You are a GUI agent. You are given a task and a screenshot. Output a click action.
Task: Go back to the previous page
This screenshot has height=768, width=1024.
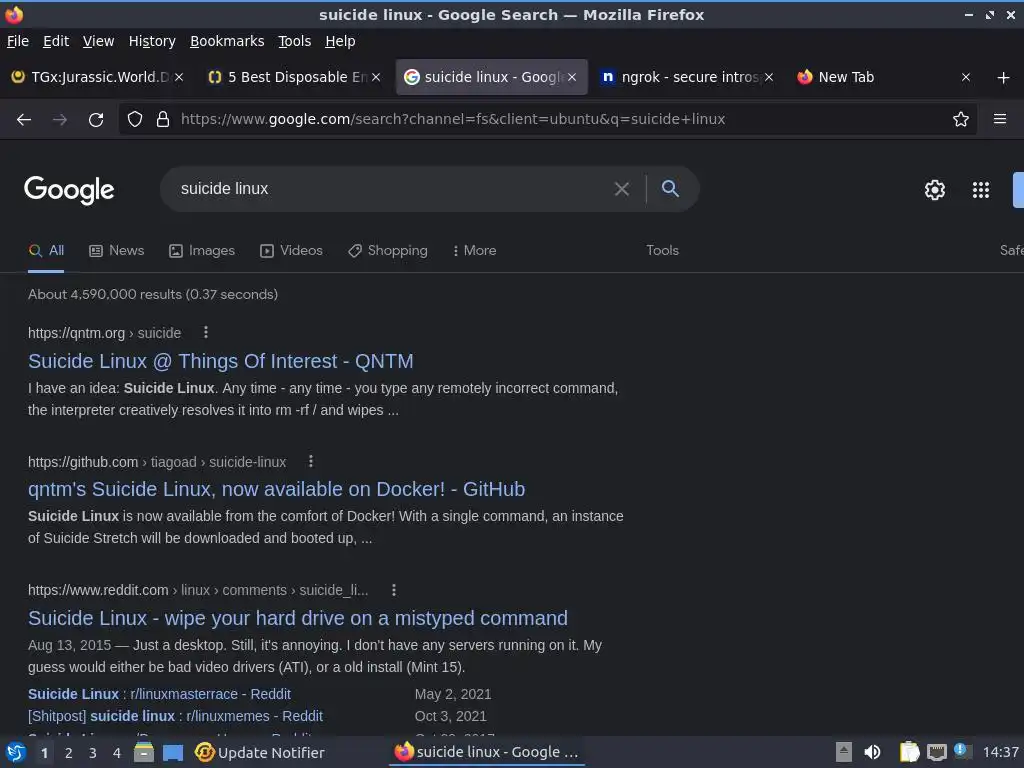pos(24,120)
